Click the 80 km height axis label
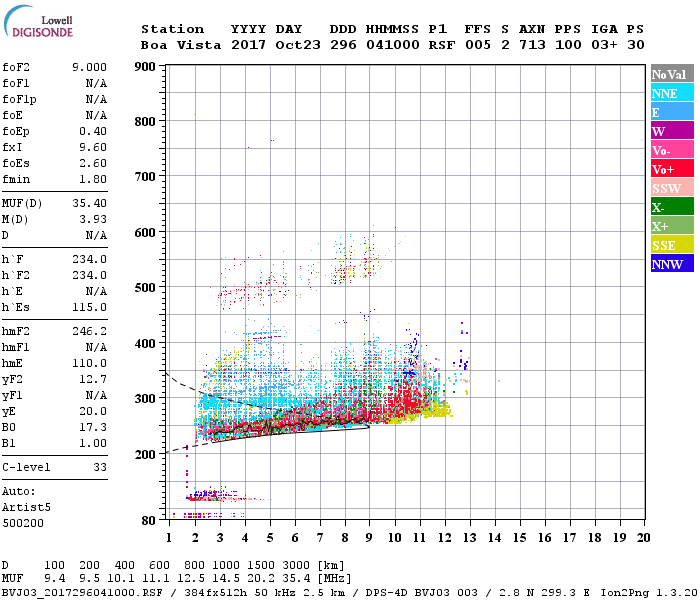This screenshot has width=700, height=600. (x=148, y=521)
